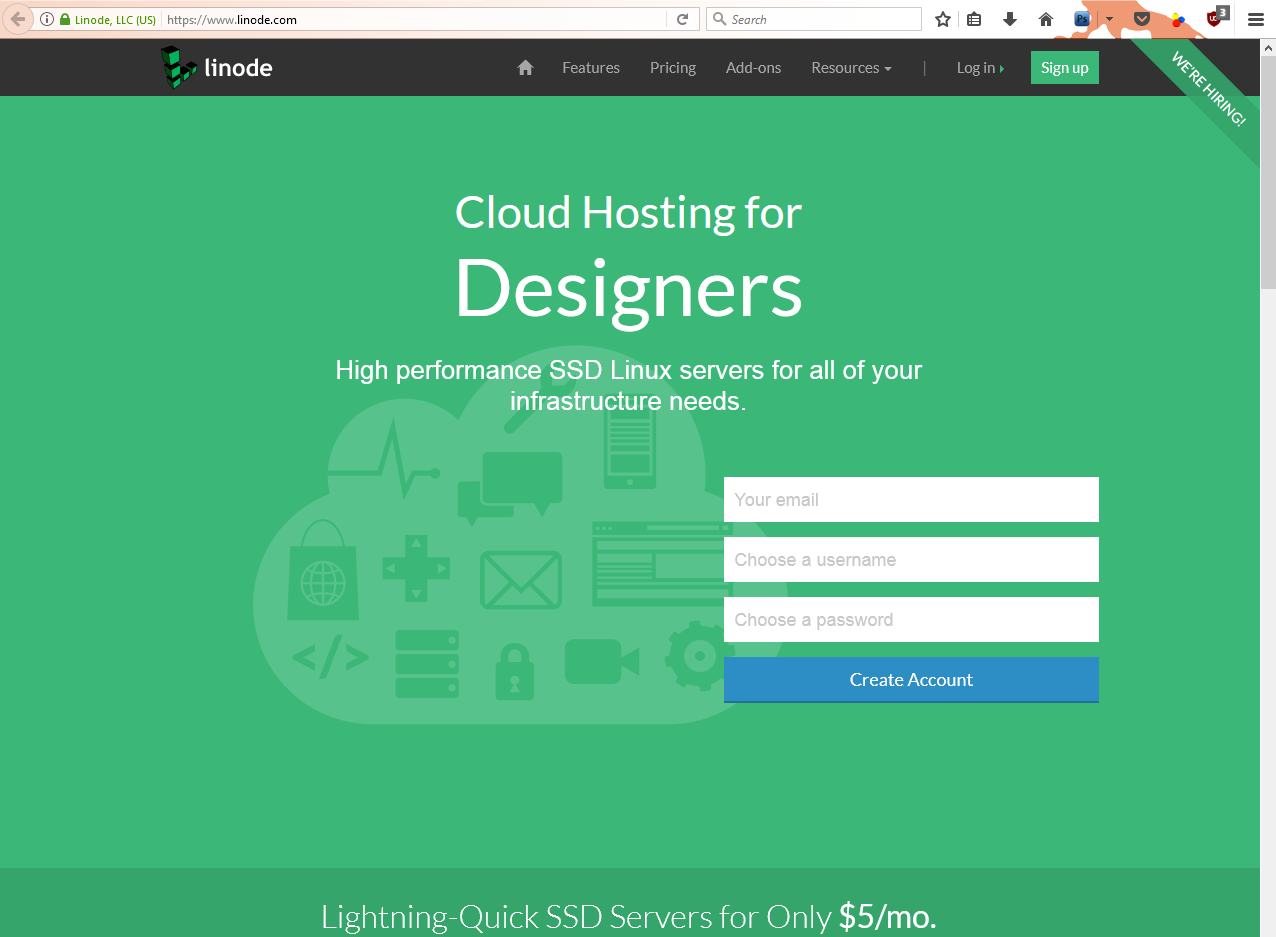The image size is (1276, 937).
Task: Click the search magnifier icon in browser bar
Action: pyautogui.click(x=720, y=19)
